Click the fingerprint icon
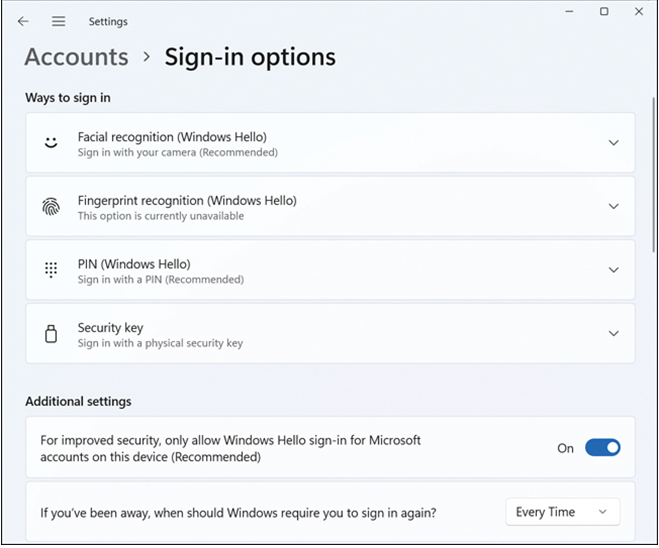659x548 pixels. 51,206
